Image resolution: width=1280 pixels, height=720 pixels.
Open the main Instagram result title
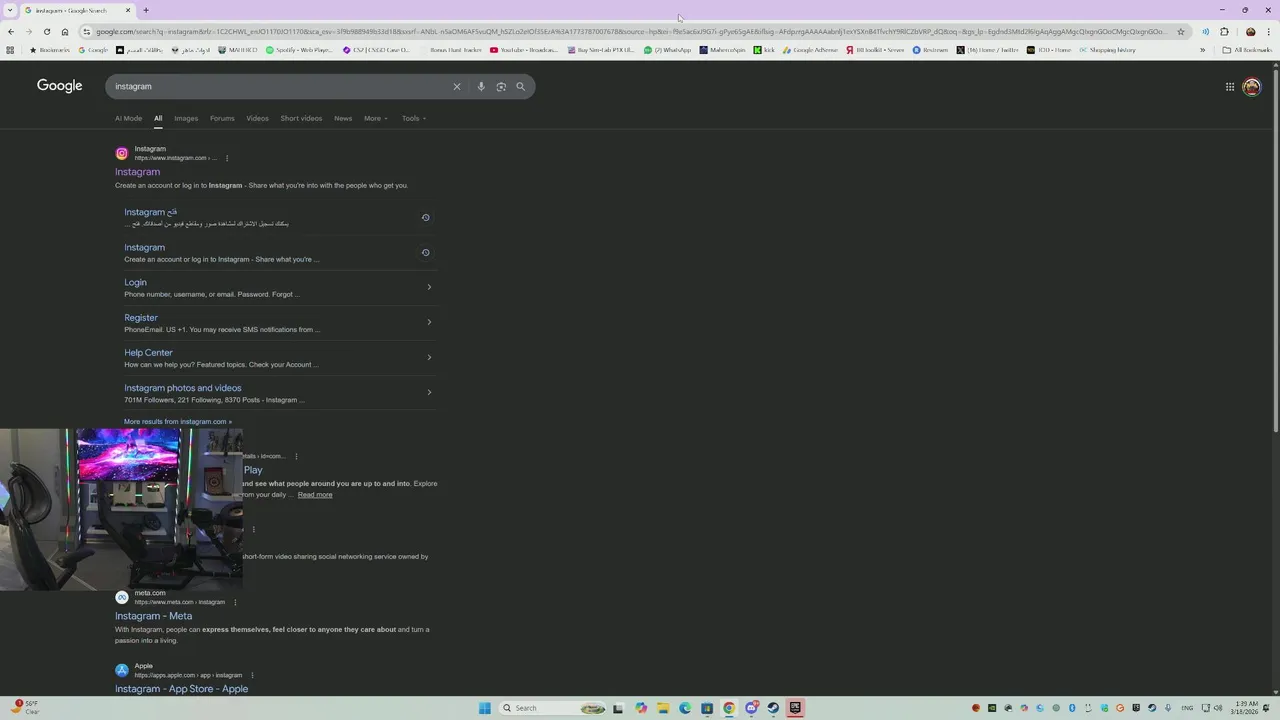pos(137,172)
